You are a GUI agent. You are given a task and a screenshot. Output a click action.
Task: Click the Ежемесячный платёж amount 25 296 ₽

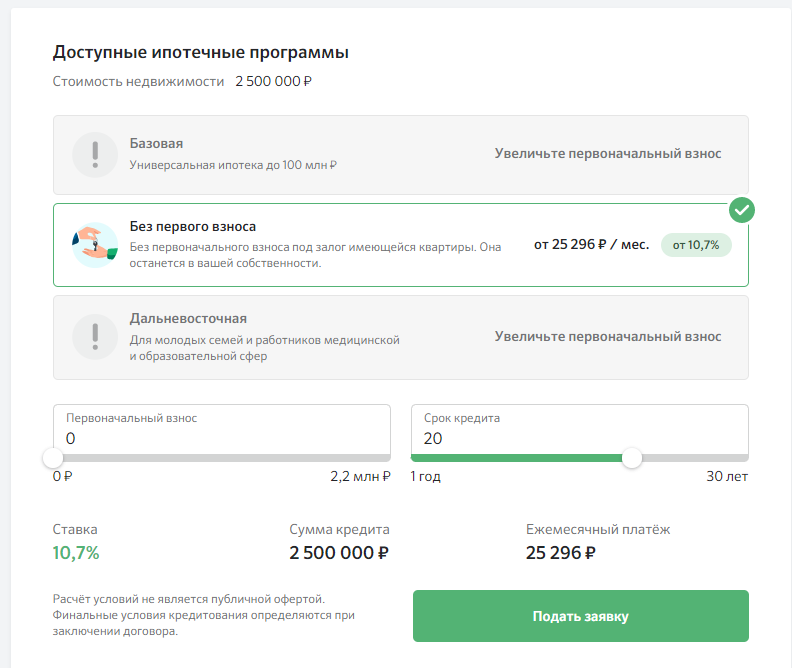pyautogui.click(x=561, y=553)
